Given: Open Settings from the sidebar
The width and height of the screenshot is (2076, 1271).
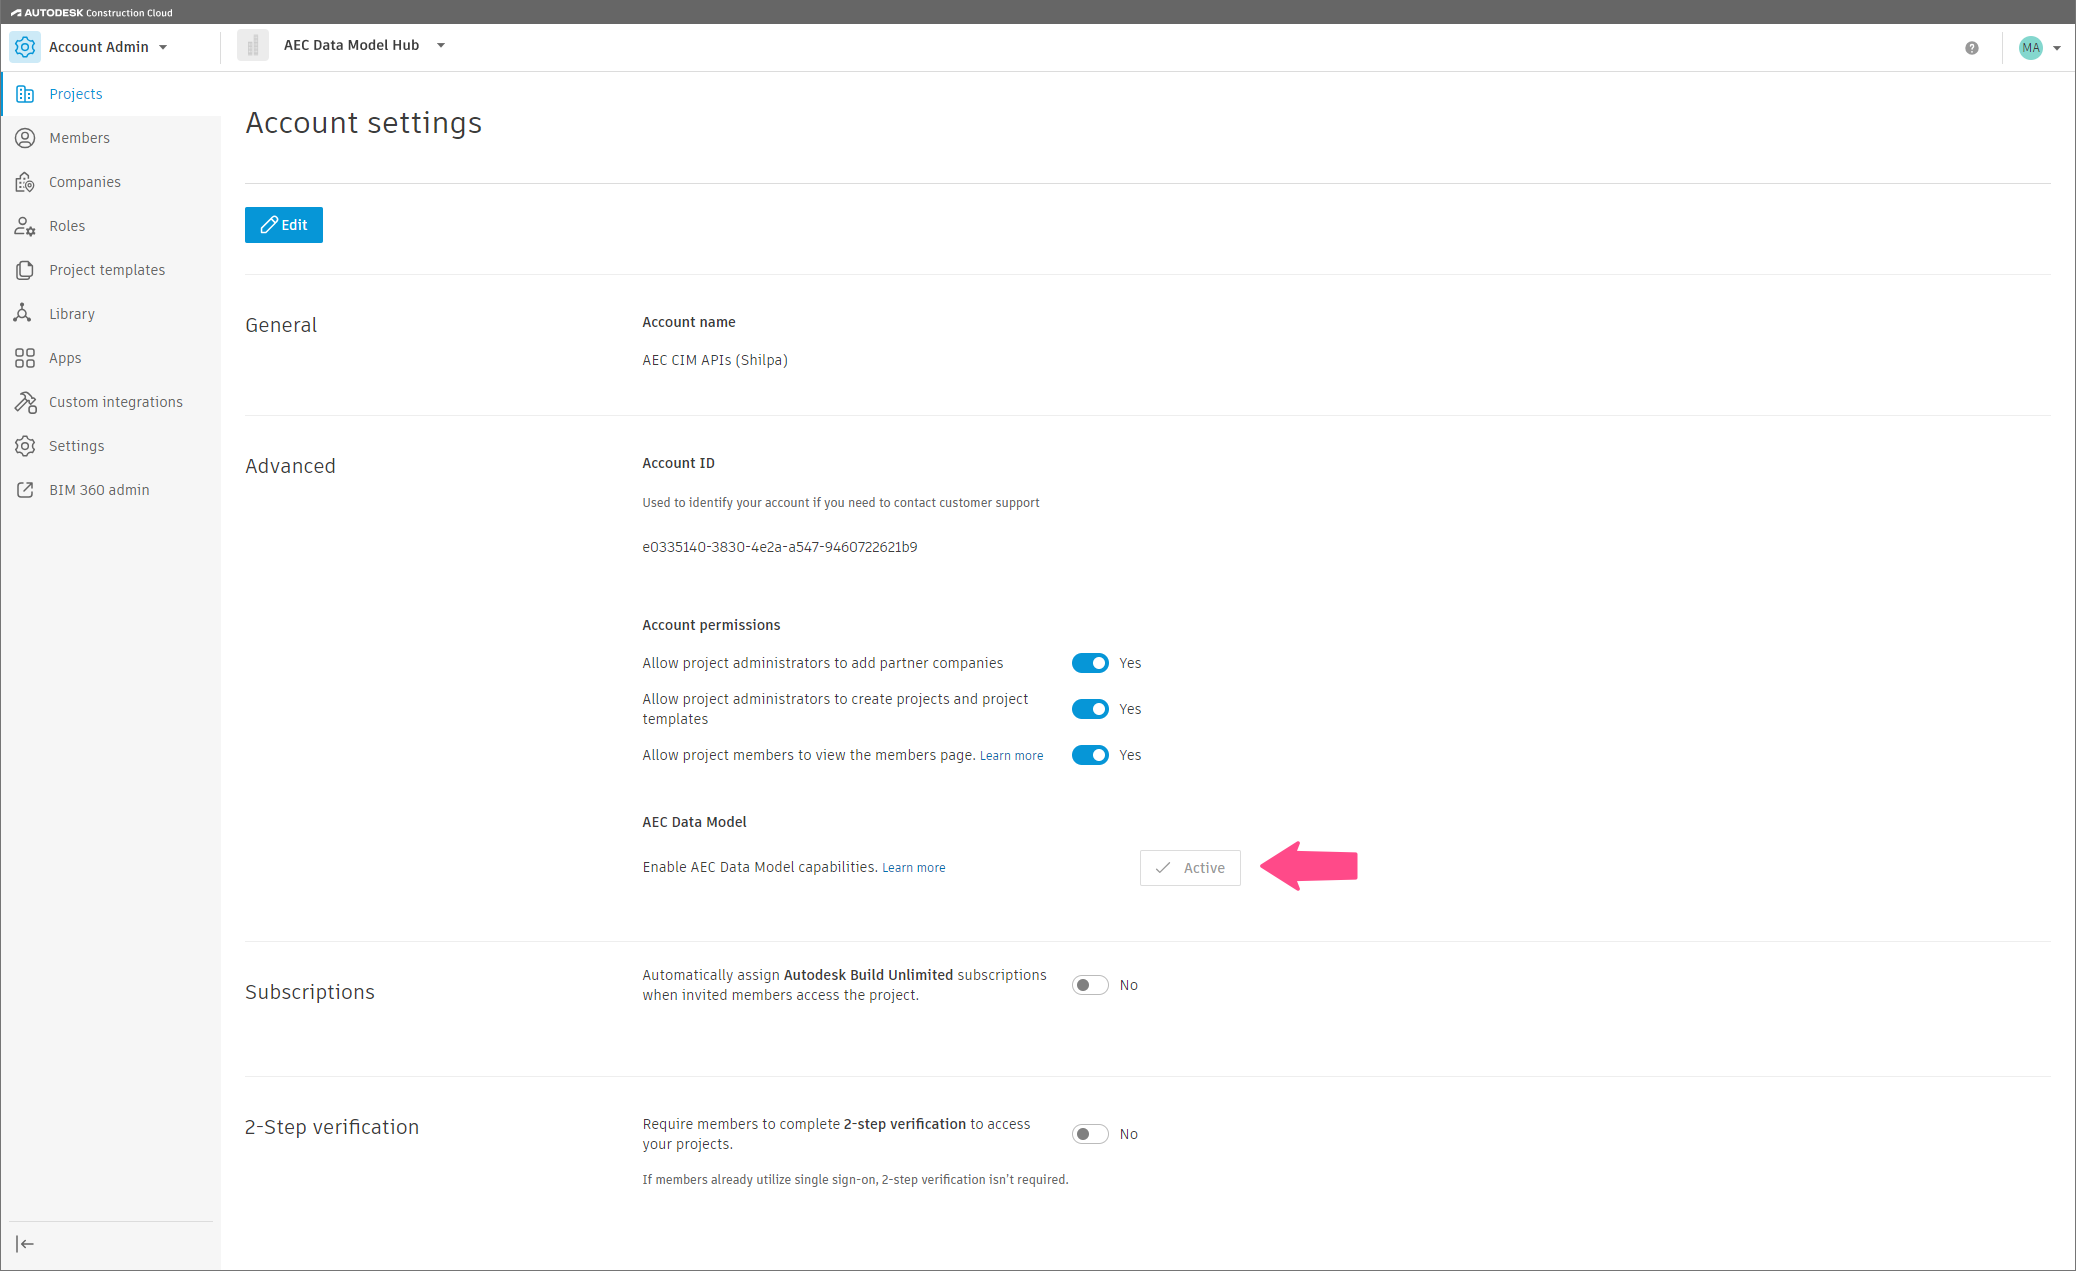Looking at the screenshot, I should (76, 446).
